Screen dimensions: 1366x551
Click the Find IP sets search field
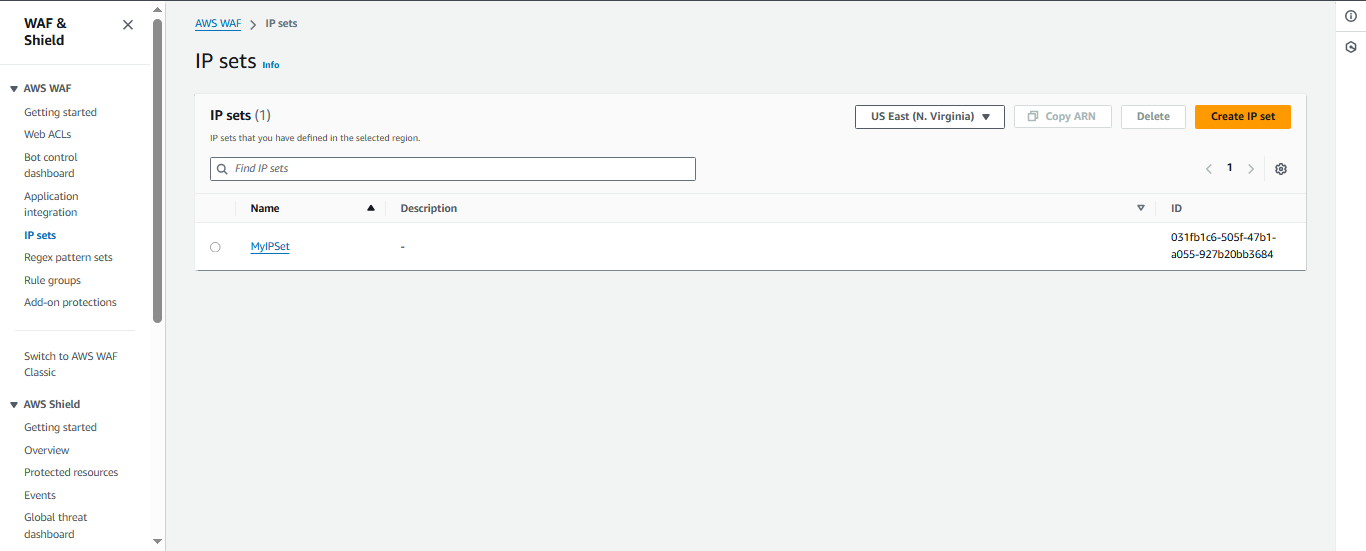(x=452, y=169)
